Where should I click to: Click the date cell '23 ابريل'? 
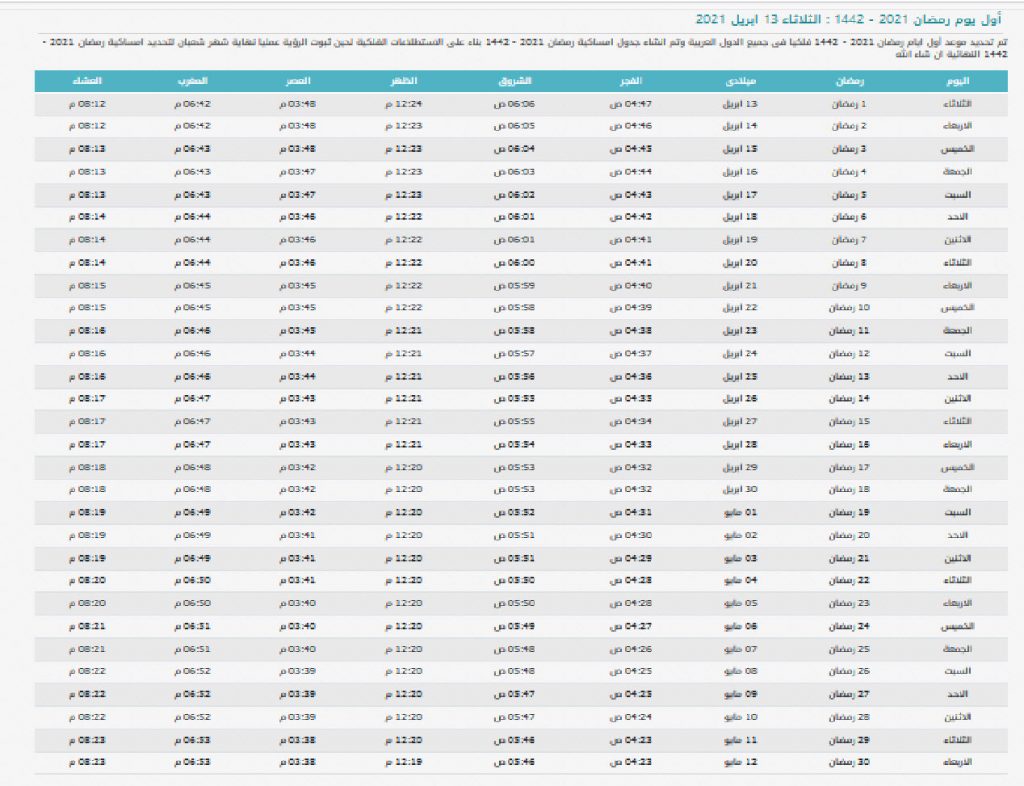click(740, 330)
